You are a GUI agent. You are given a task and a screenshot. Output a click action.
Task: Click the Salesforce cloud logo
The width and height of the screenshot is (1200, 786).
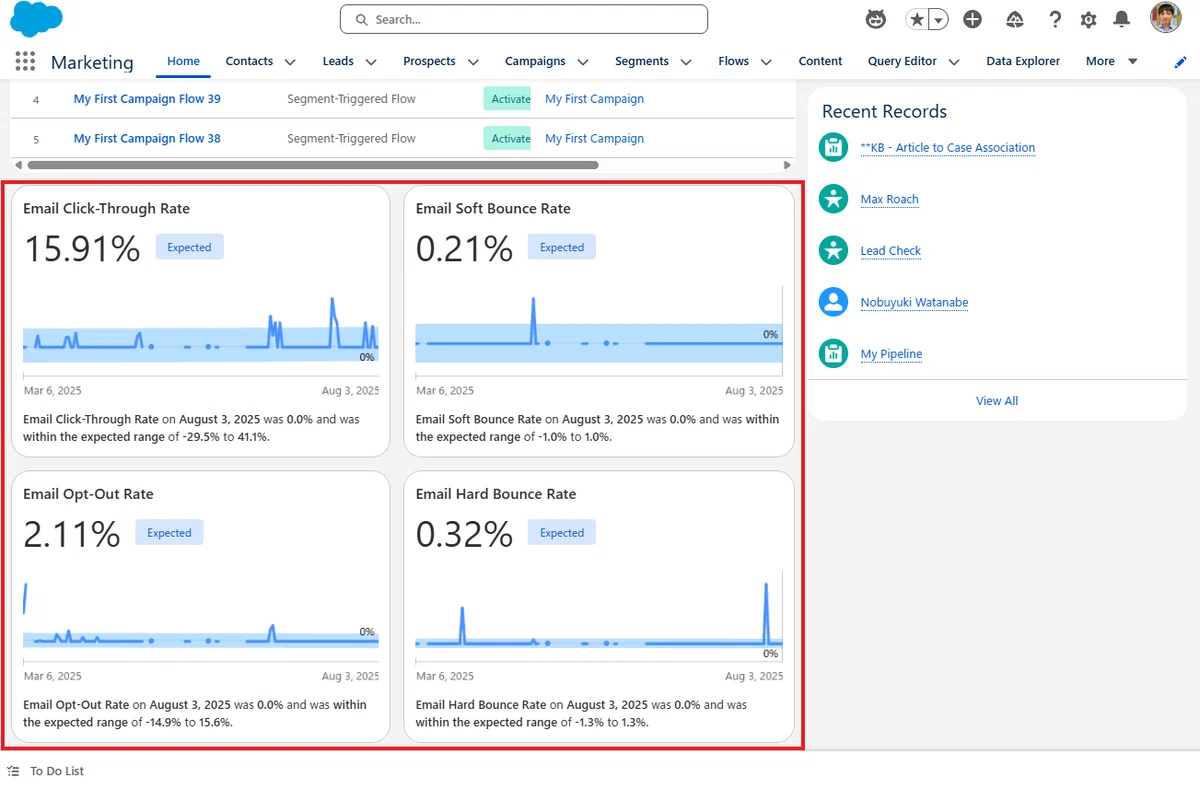35,19
